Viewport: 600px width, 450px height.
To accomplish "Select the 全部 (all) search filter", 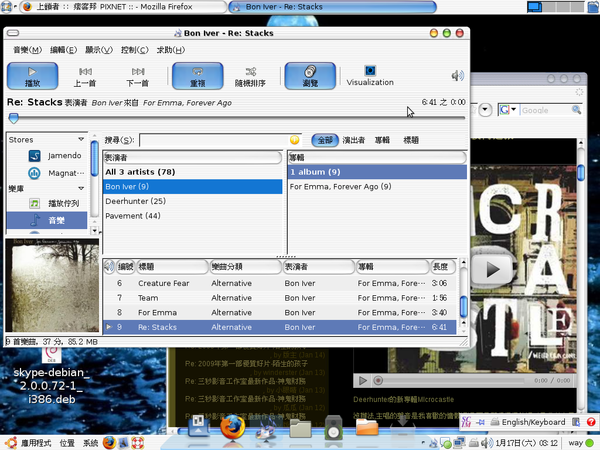I will pyautogui.click(x=325, y=140).
